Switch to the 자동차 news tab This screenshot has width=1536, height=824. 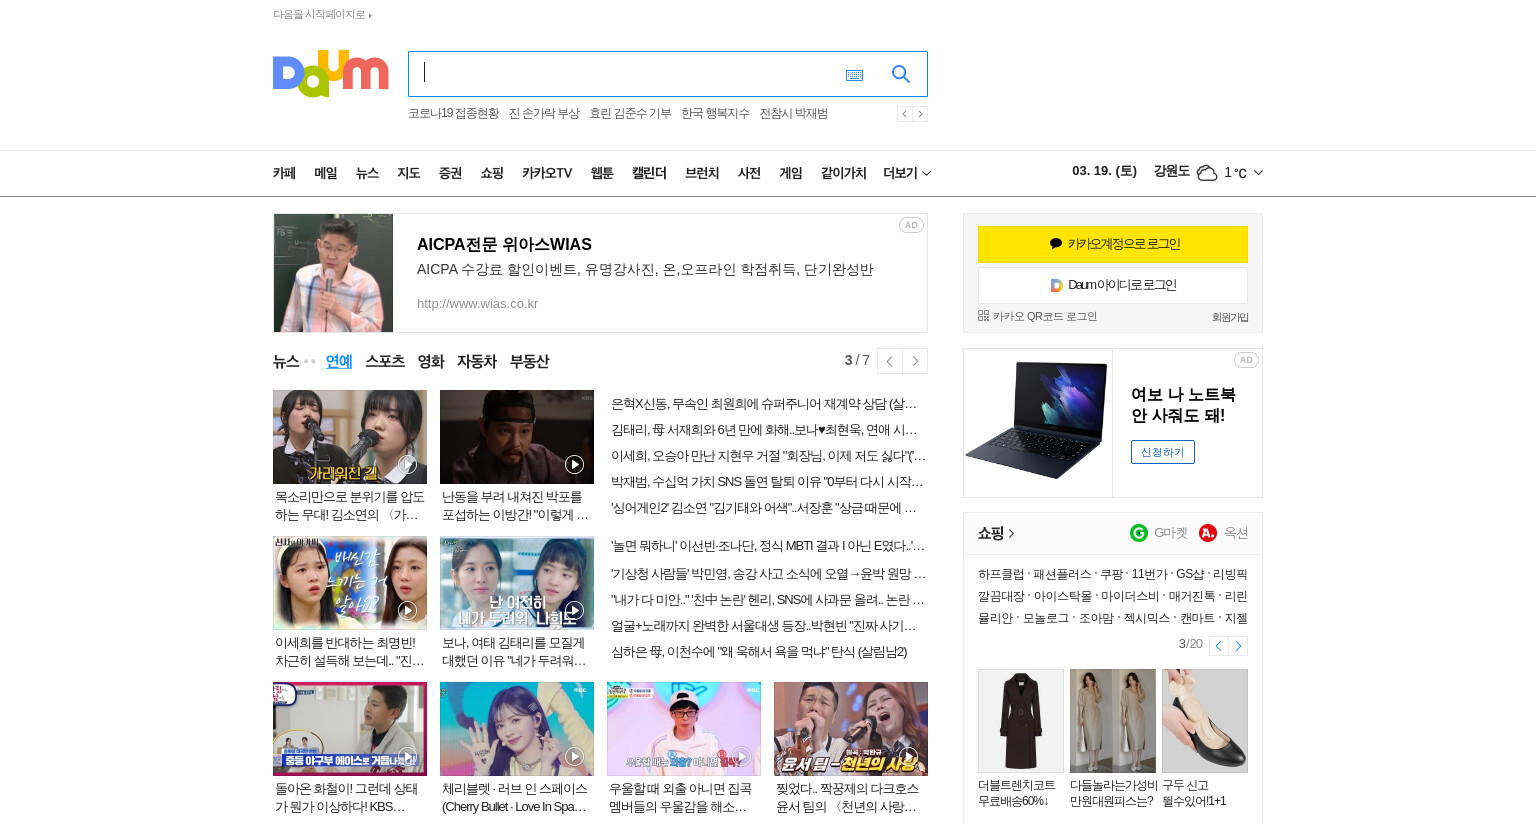477,361
